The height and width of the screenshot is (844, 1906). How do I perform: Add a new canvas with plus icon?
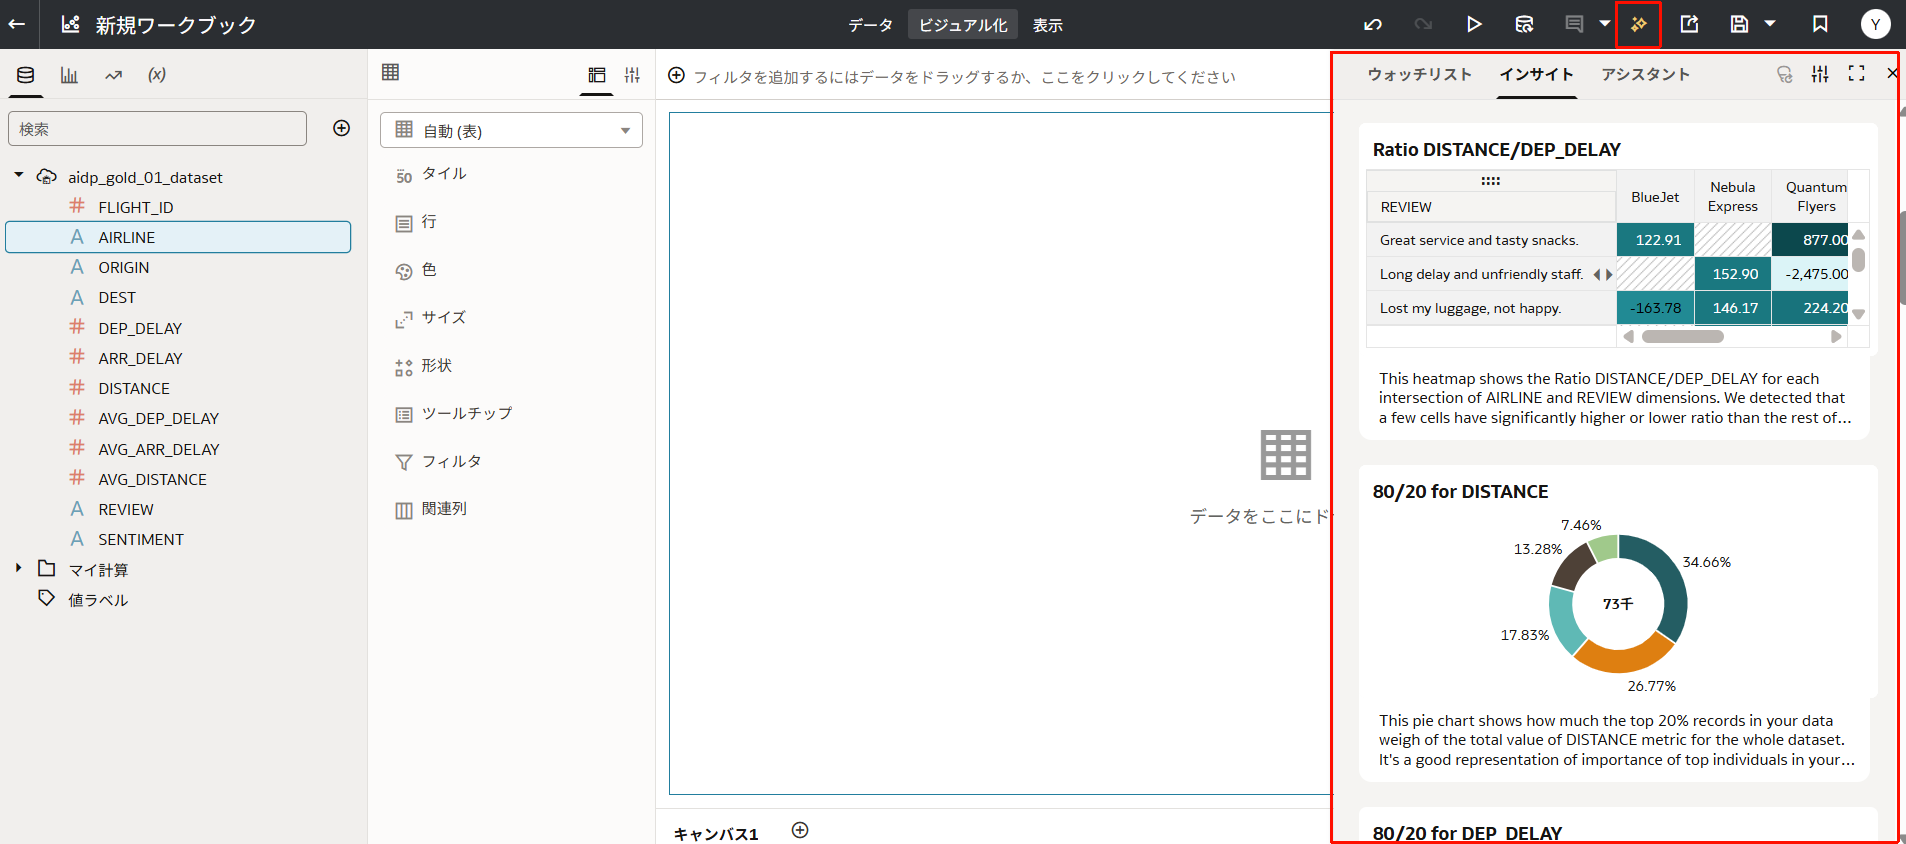point(800,830)
